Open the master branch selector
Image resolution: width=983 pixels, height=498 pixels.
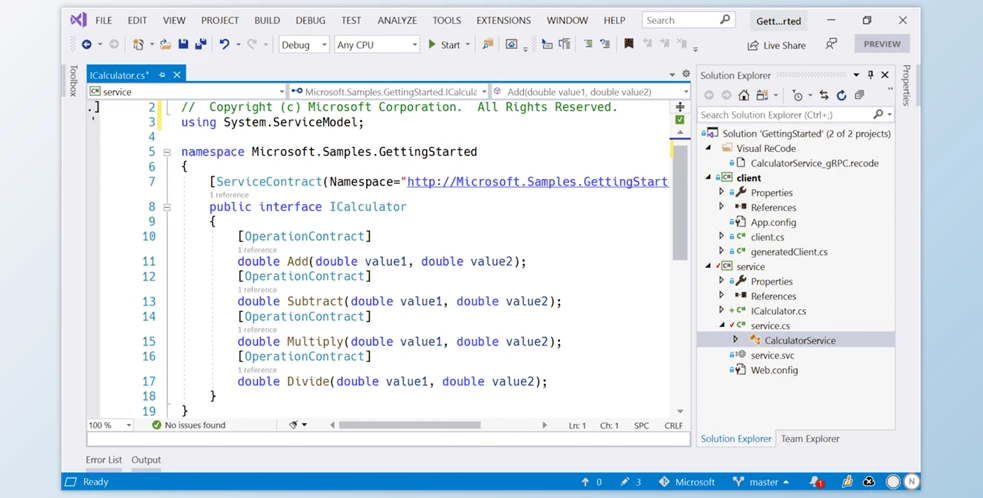[x=763, y=482]
